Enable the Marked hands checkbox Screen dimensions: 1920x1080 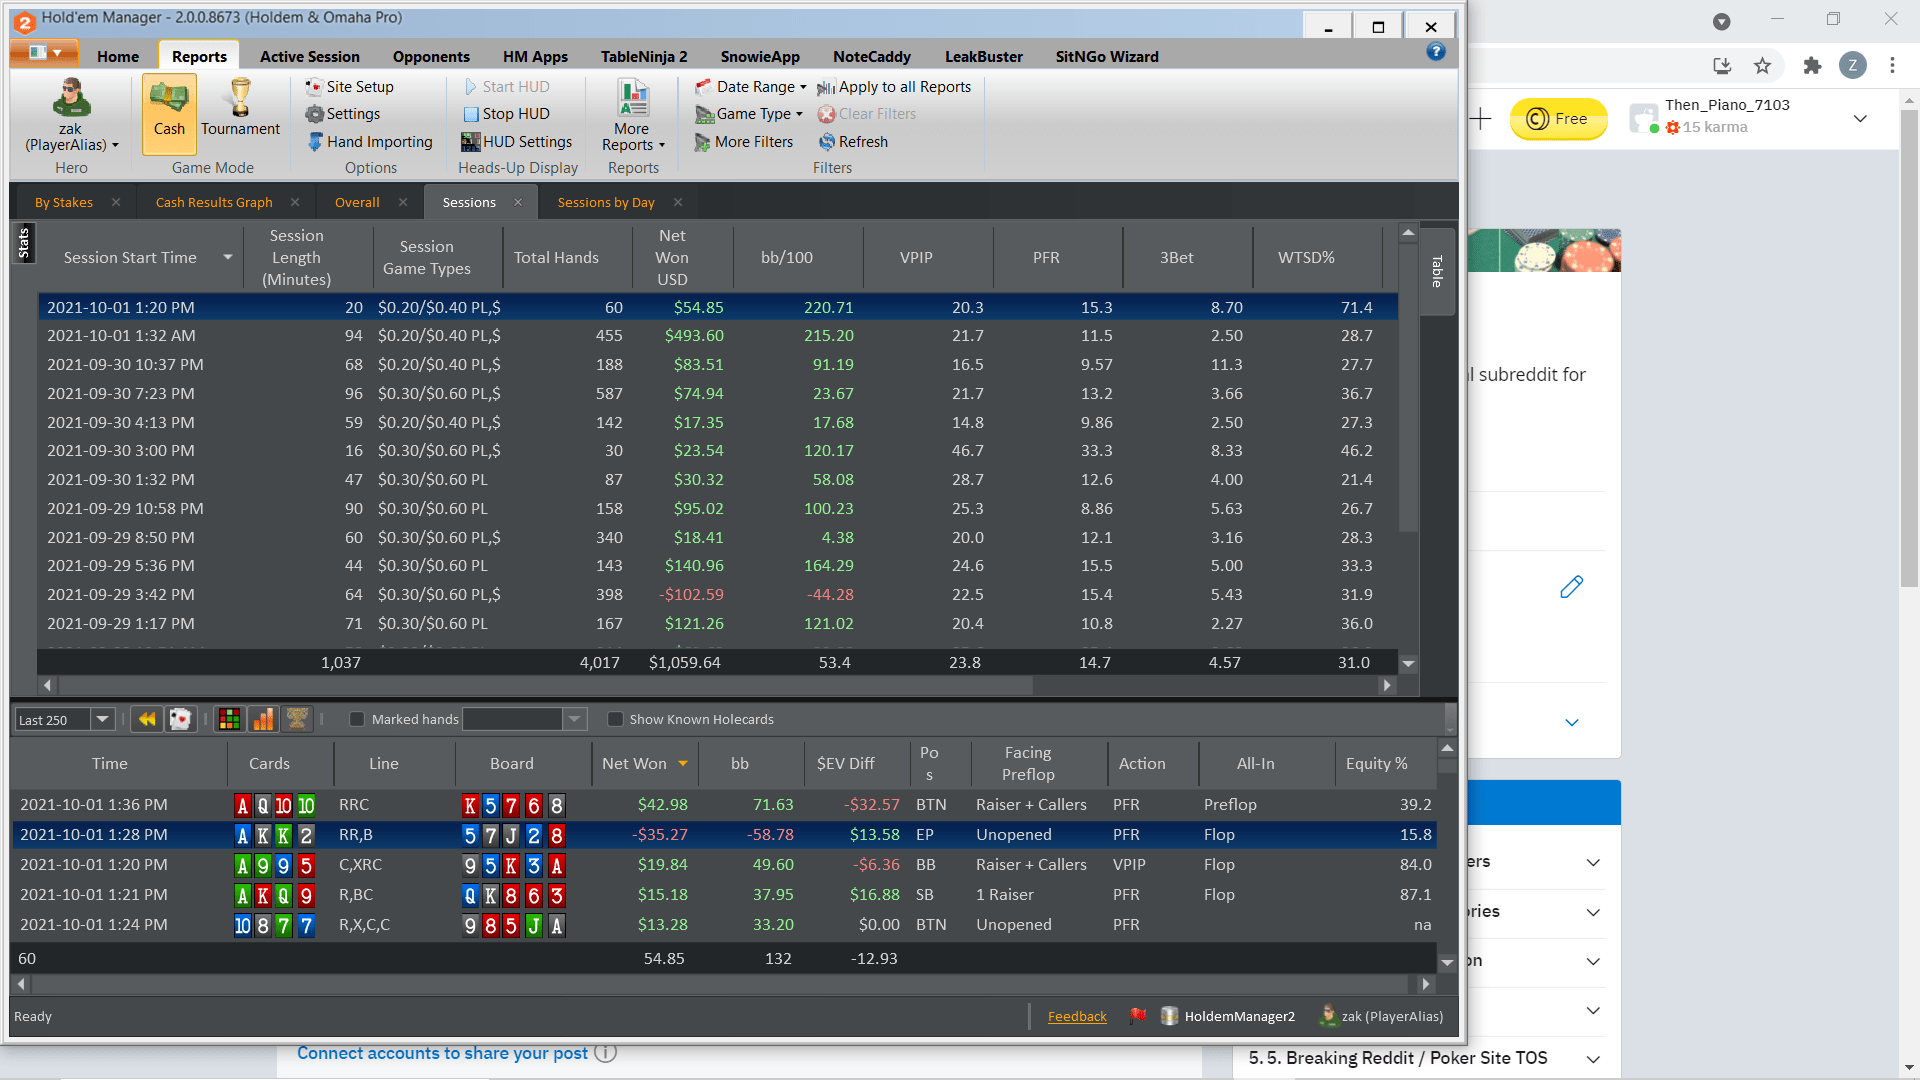(x=357, y=719)
